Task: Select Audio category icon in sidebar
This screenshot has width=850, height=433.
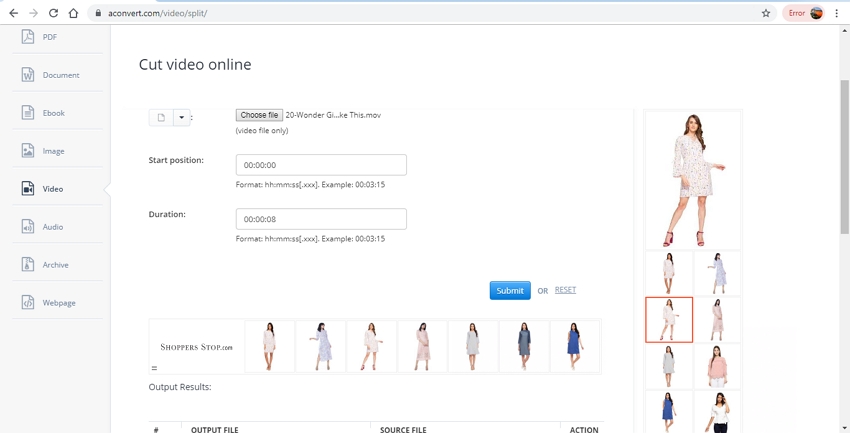Action: click(x=28, y=227)
